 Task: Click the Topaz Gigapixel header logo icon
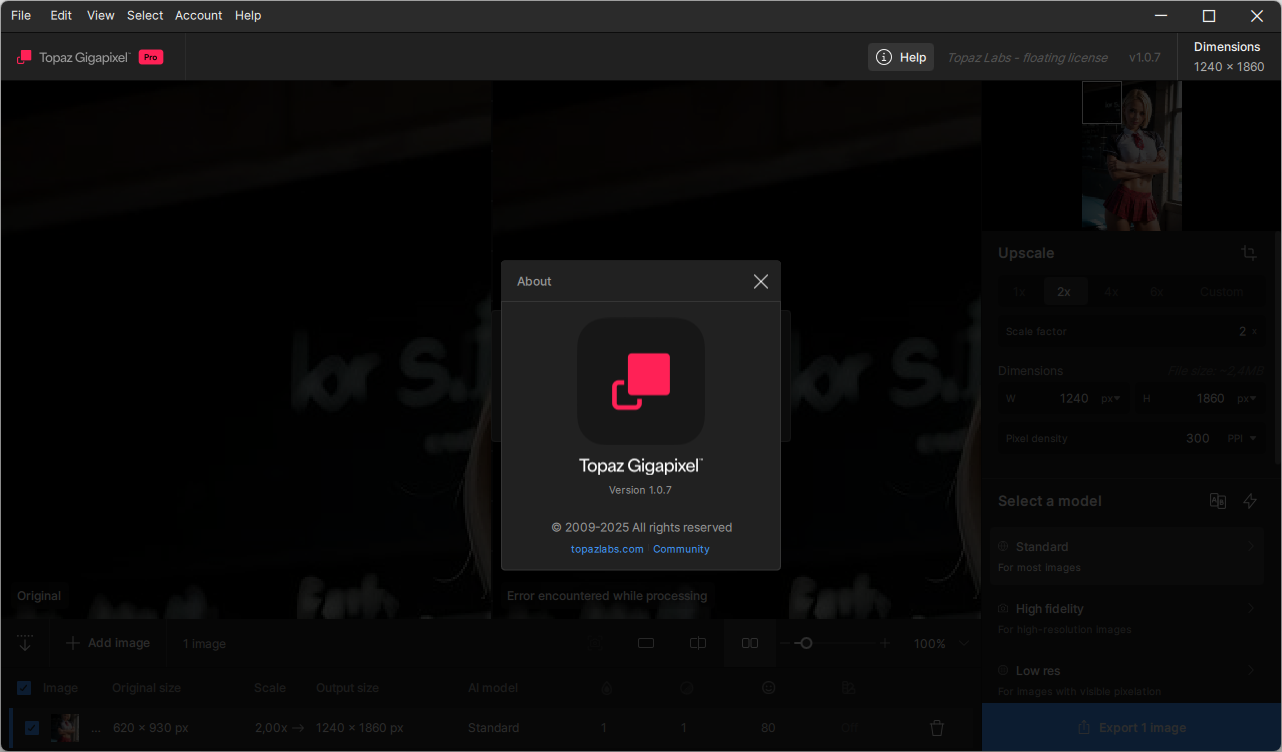tap(25, 57)
